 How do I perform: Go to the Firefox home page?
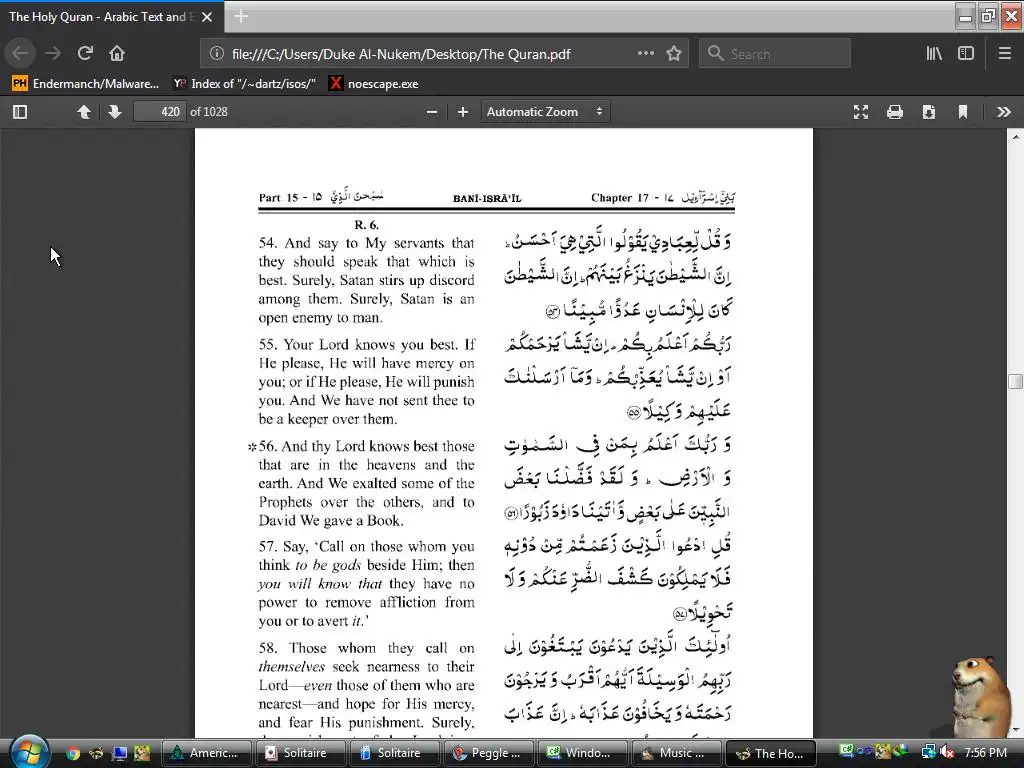[x=117, y=53]
